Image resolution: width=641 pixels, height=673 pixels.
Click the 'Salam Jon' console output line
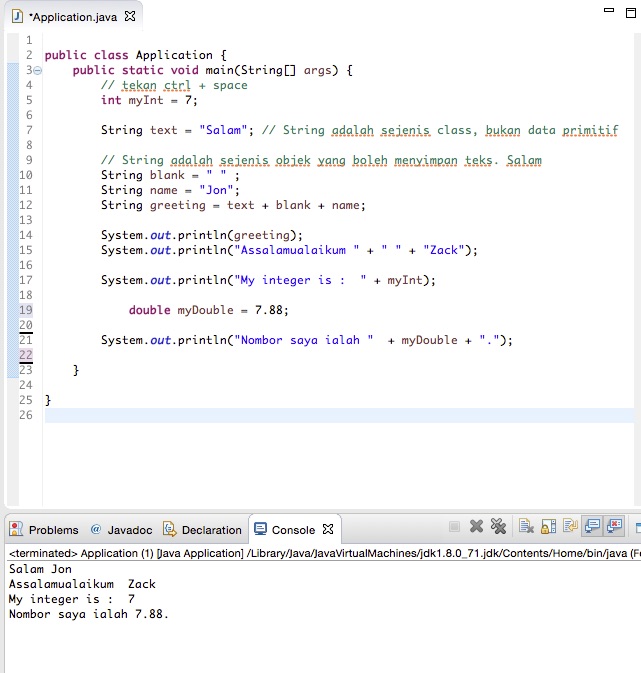(x=40, y=569)
